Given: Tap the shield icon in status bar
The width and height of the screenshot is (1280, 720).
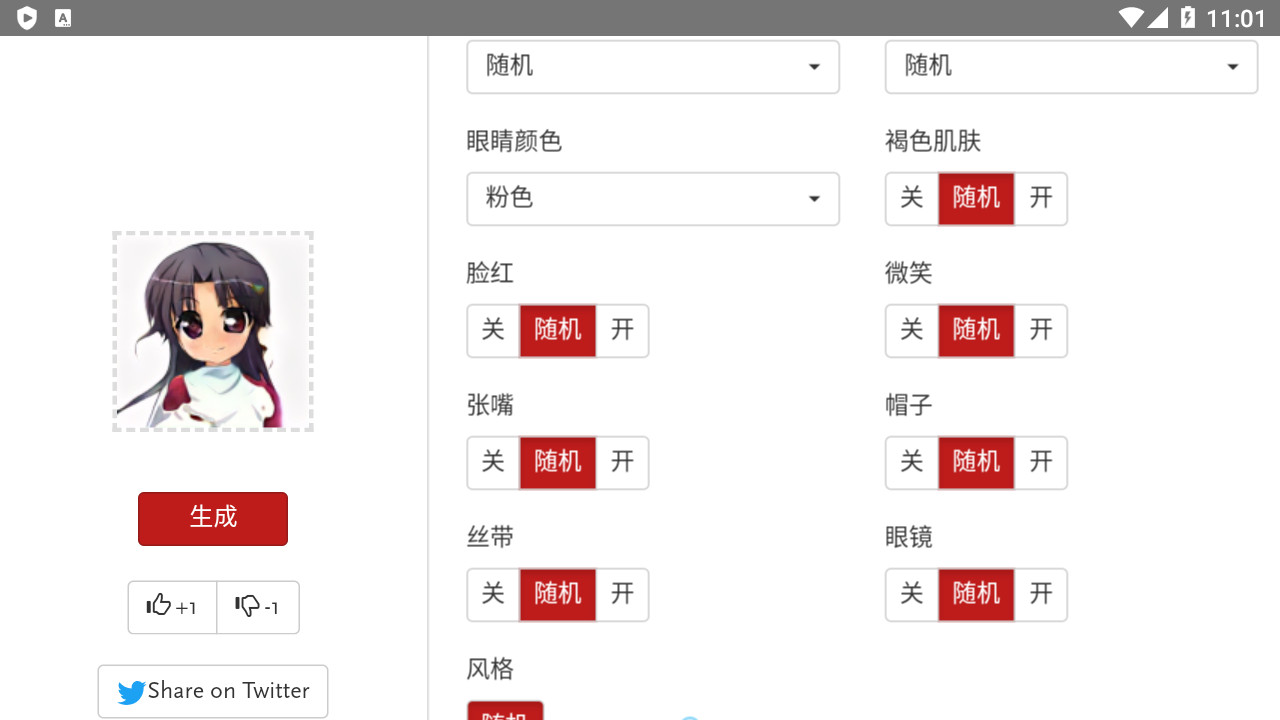Looking at the screenshot, I should (27, 18).
